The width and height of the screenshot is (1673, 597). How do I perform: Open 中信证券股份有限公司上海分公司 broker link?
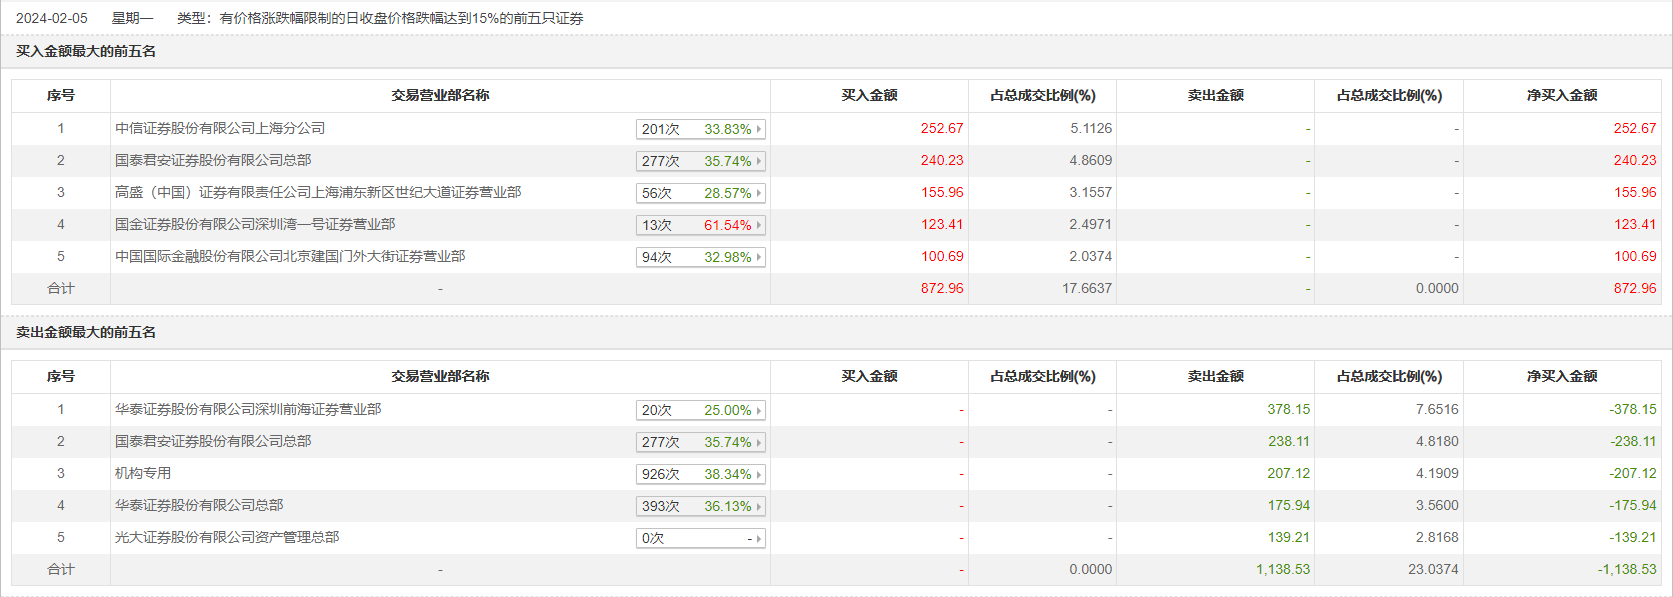(x=220, y=128)
